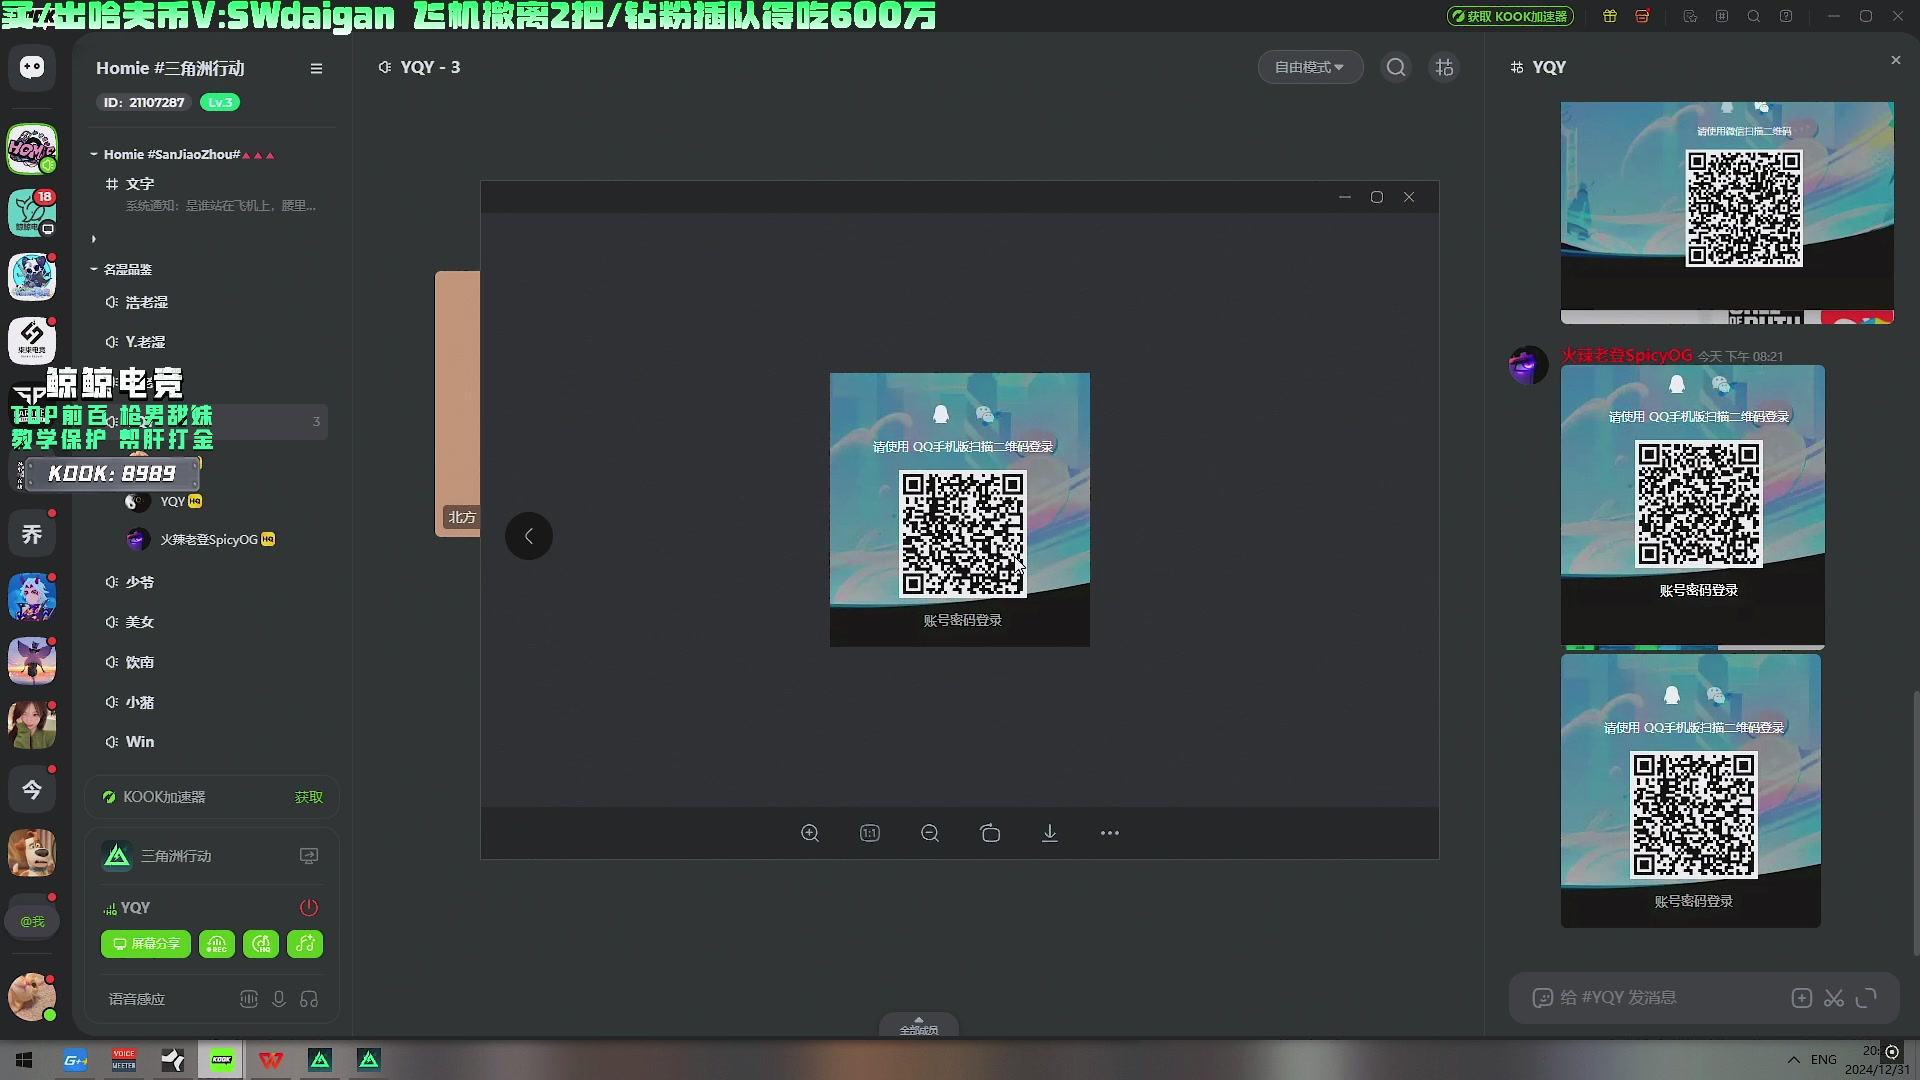Screen dimensions: 1920x1080
Task: Go to the previous image
Action: point(529,536)
